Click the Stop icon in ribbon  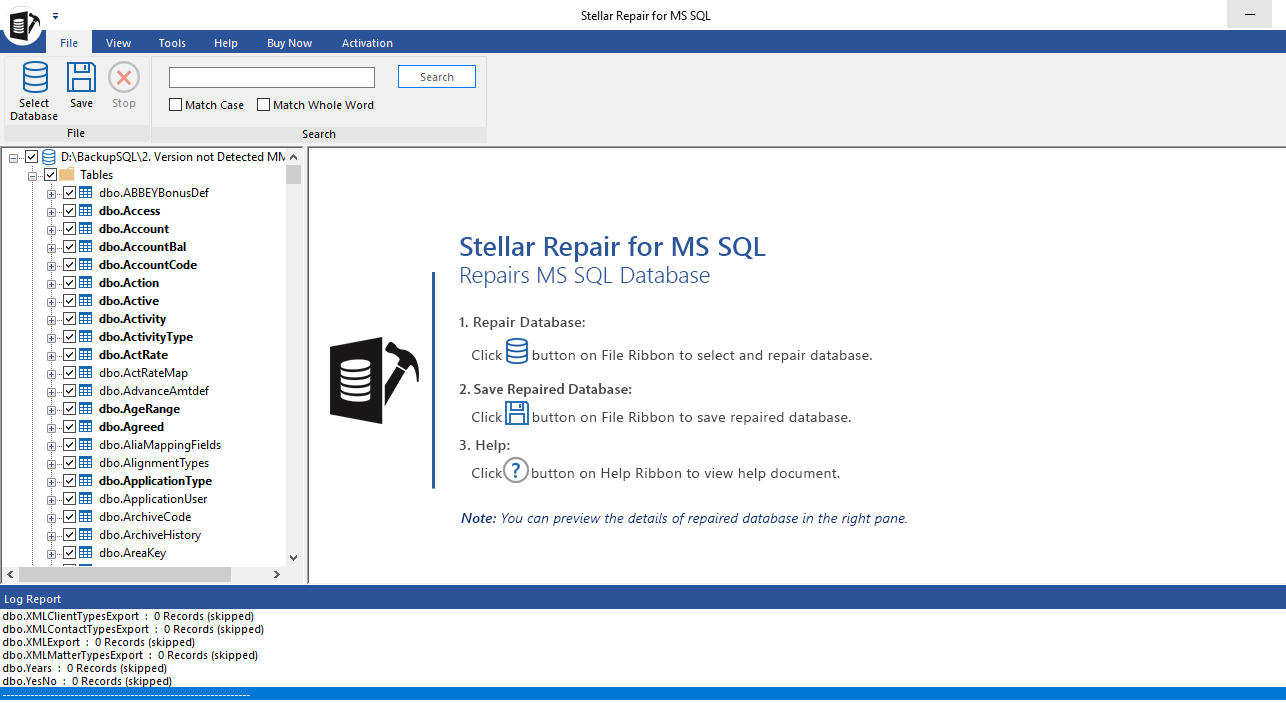(x=124, y=77)
